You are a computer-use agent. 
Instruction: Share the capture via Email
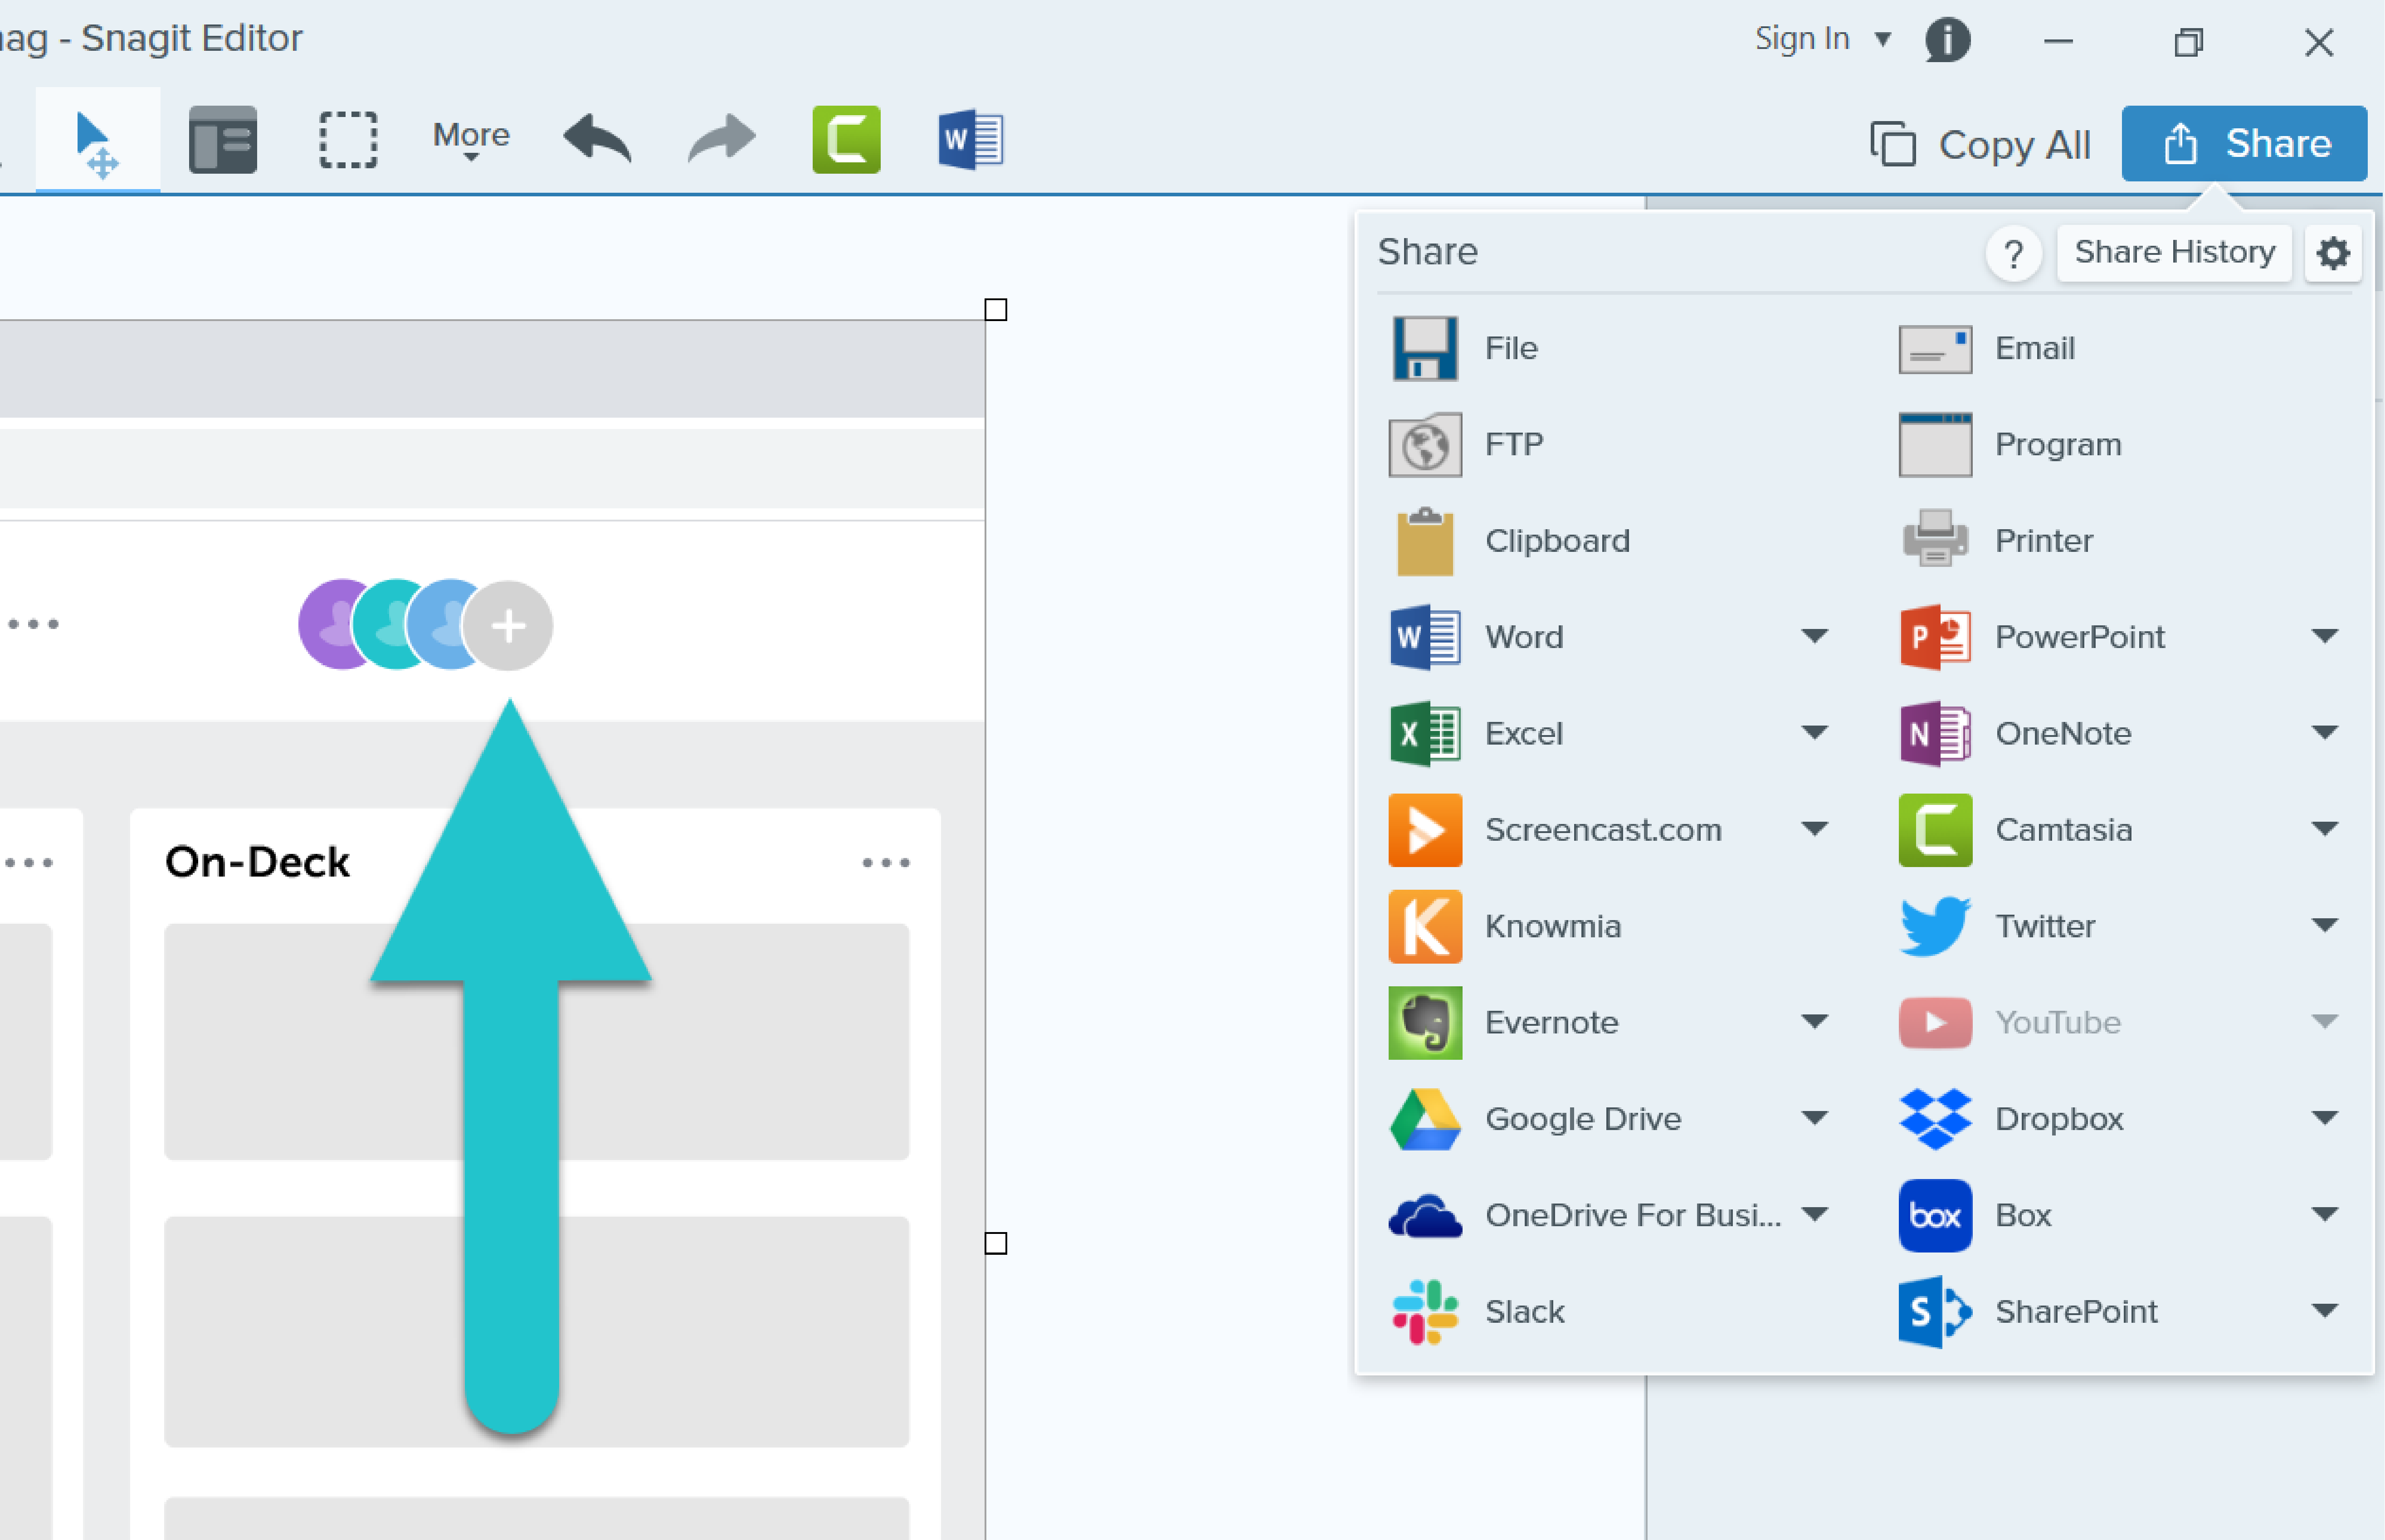pos(2034,347)
